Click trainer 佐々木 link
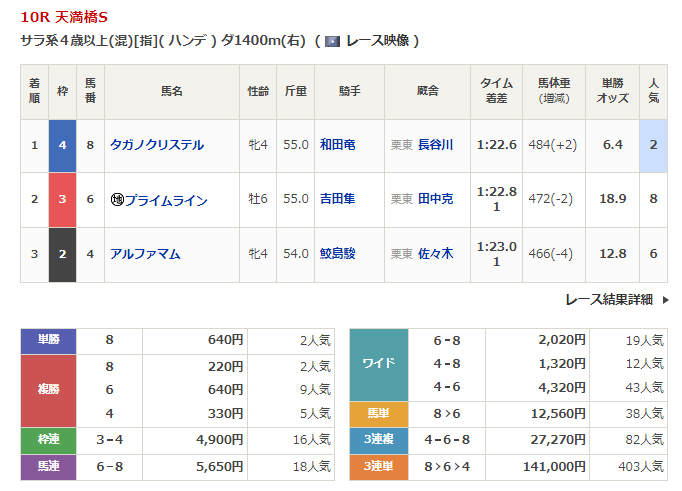The image size is (682, 491). click(435, 254)
